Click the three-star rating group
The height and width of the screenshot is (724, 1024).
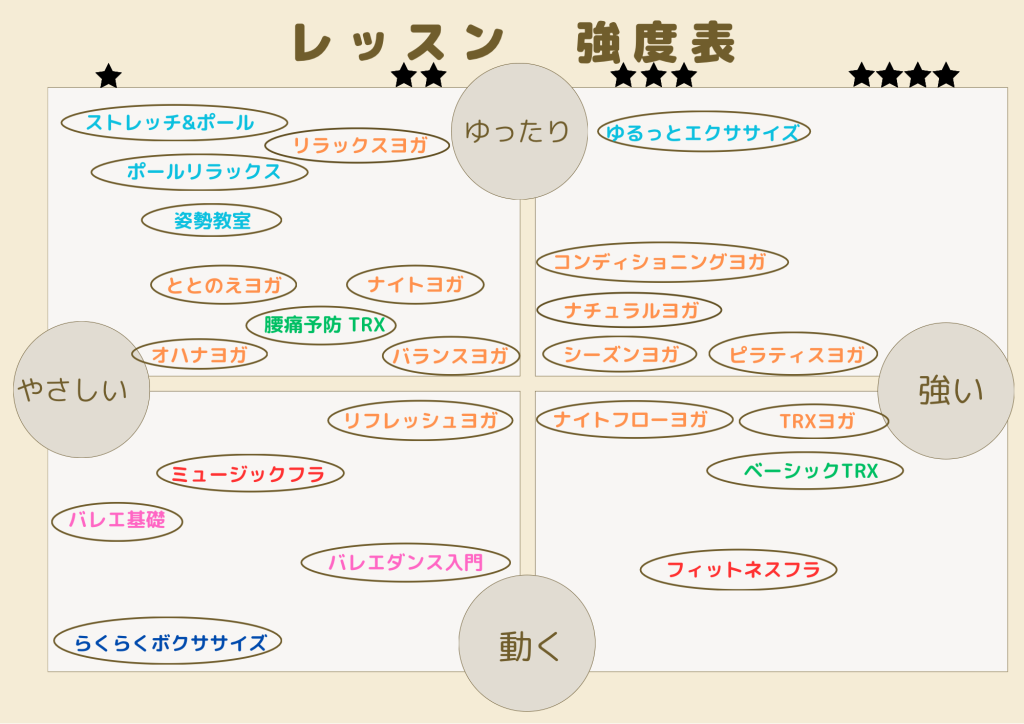pos(652,75)
